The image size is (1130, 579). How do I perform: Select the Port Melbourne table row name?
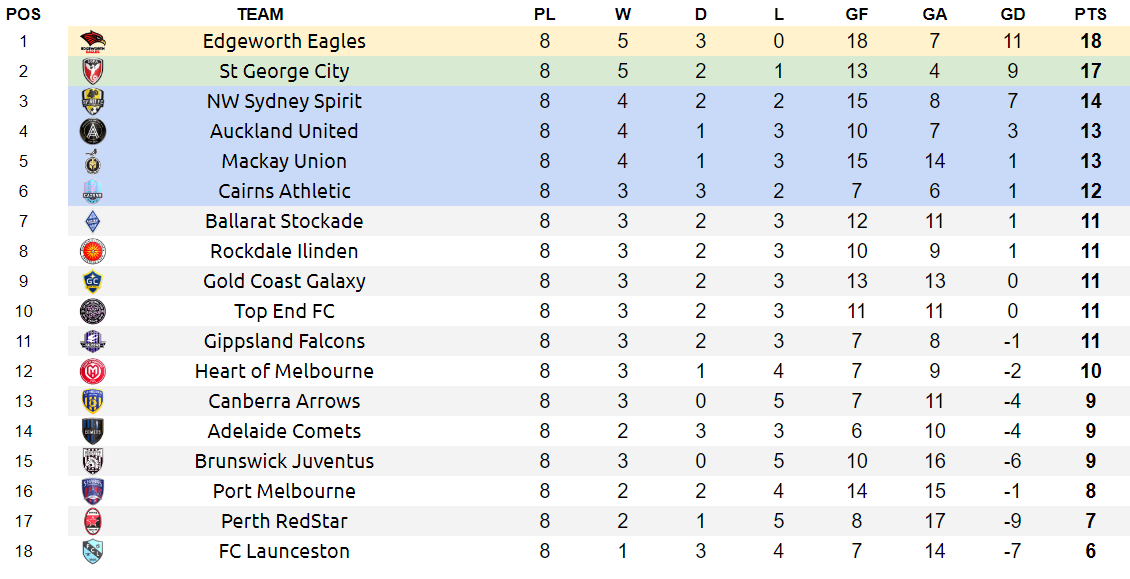pyautogui.click(x=284, y=491)
